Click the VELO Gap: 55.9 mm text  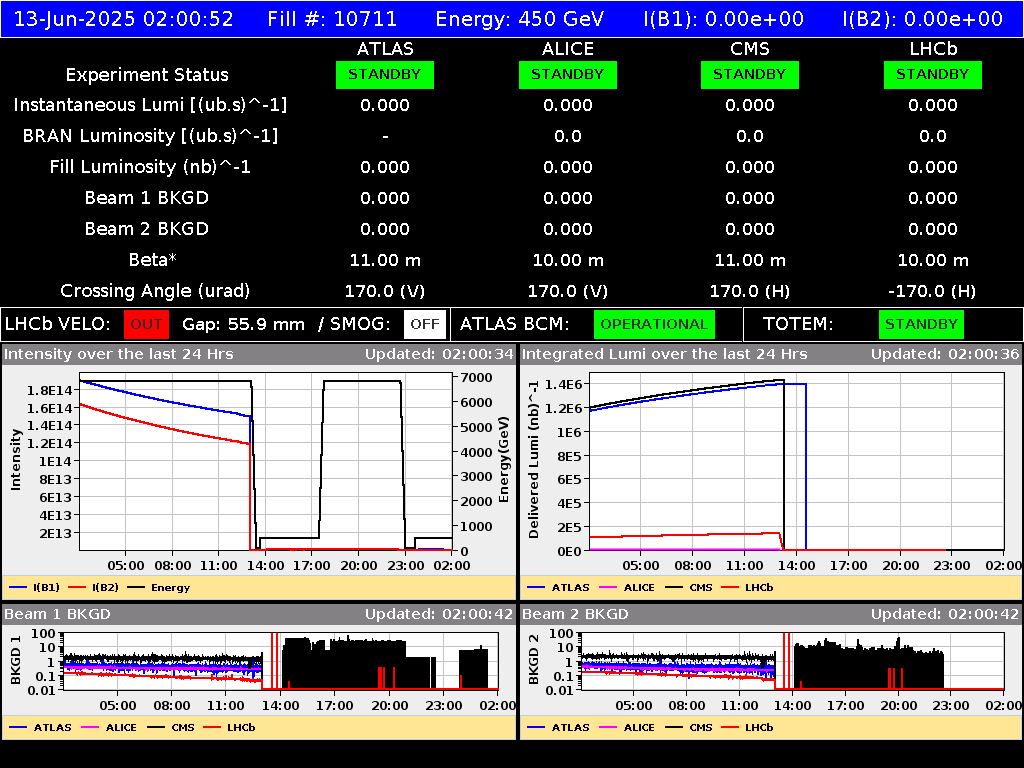(x=243, y=325)
